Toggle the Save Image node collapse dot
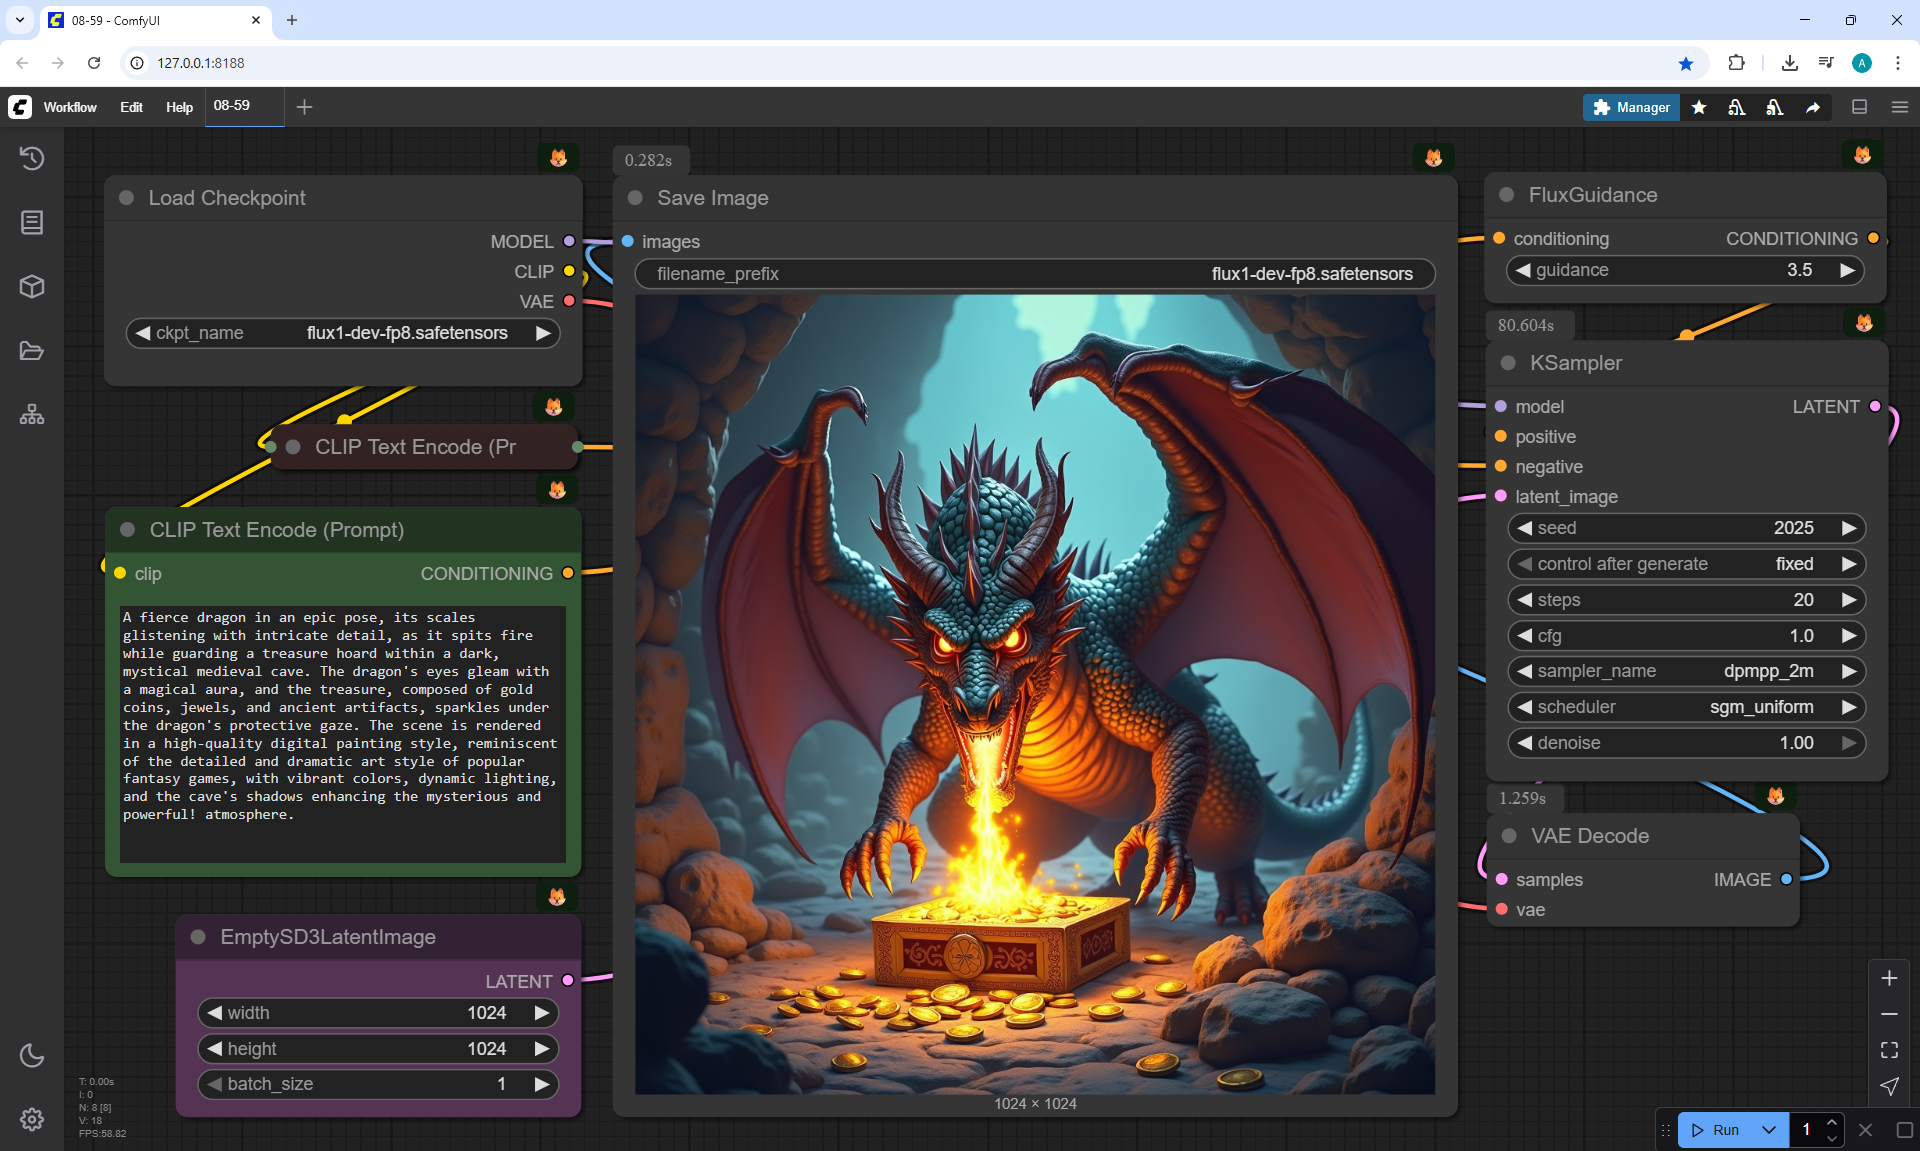The image size is (1920, 1151). tap(635, 198)
